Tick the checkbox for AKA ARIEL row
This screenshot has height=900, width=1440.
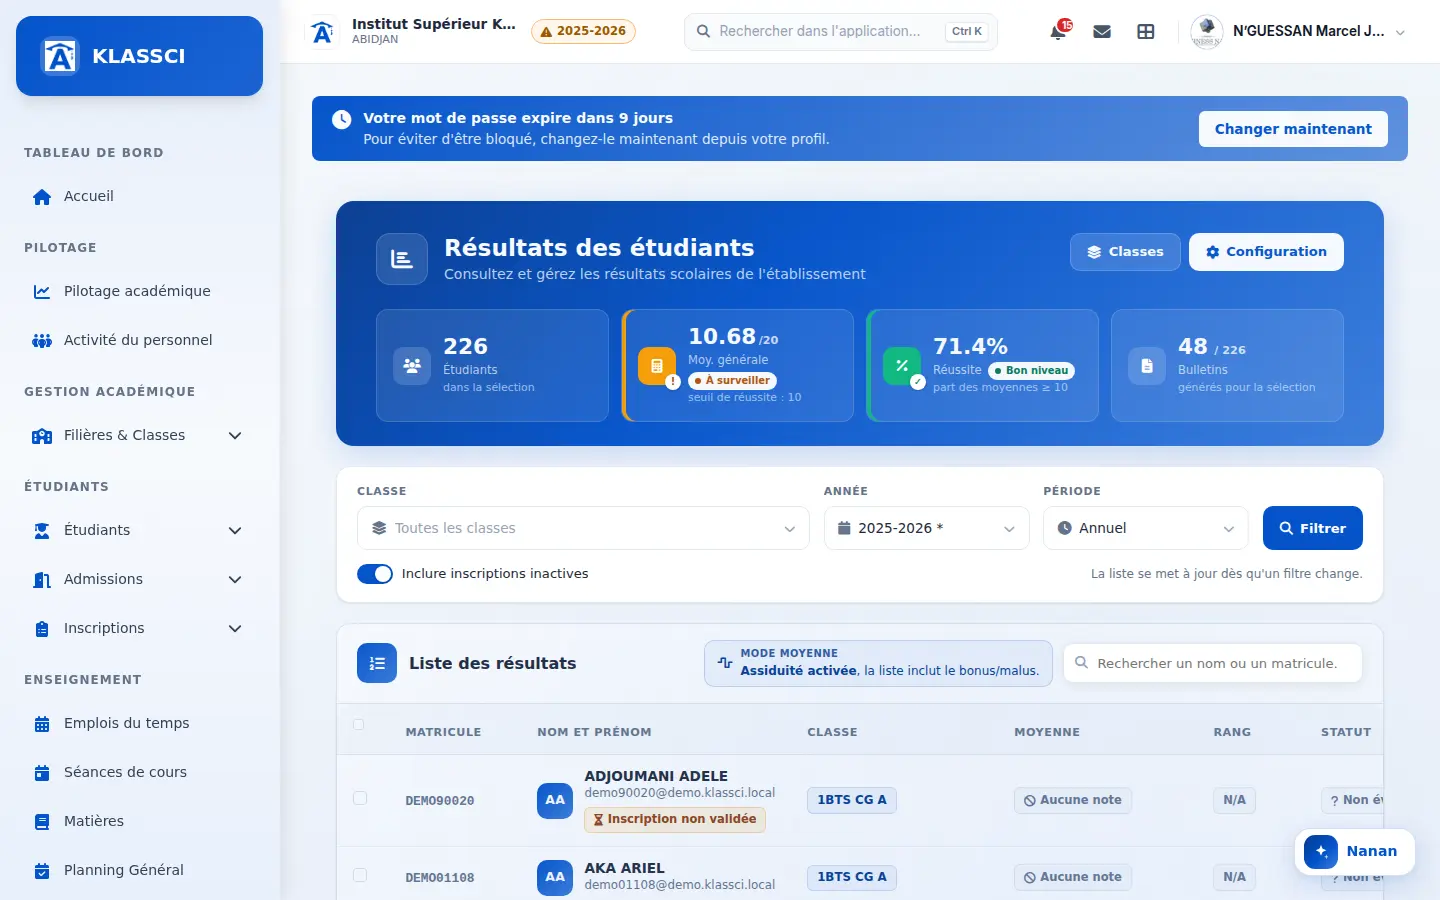360,875
